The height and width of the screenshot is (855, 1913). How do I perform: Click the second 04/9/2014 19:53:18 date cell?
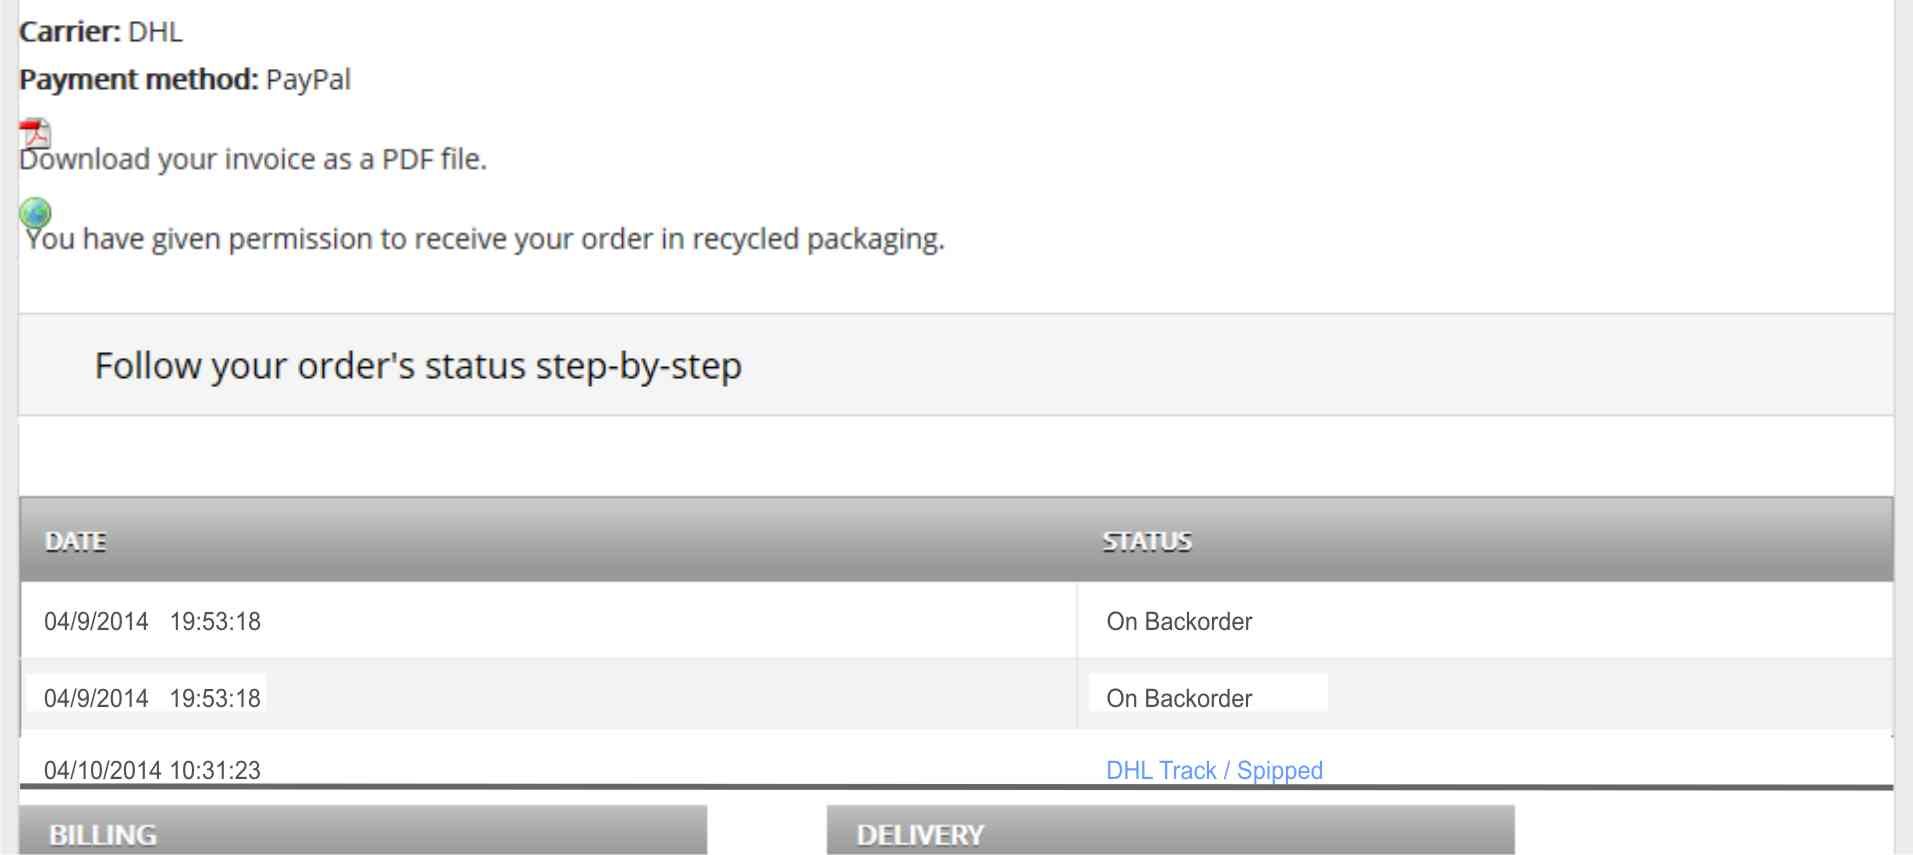pyautogui.click(x=548, y=697)
